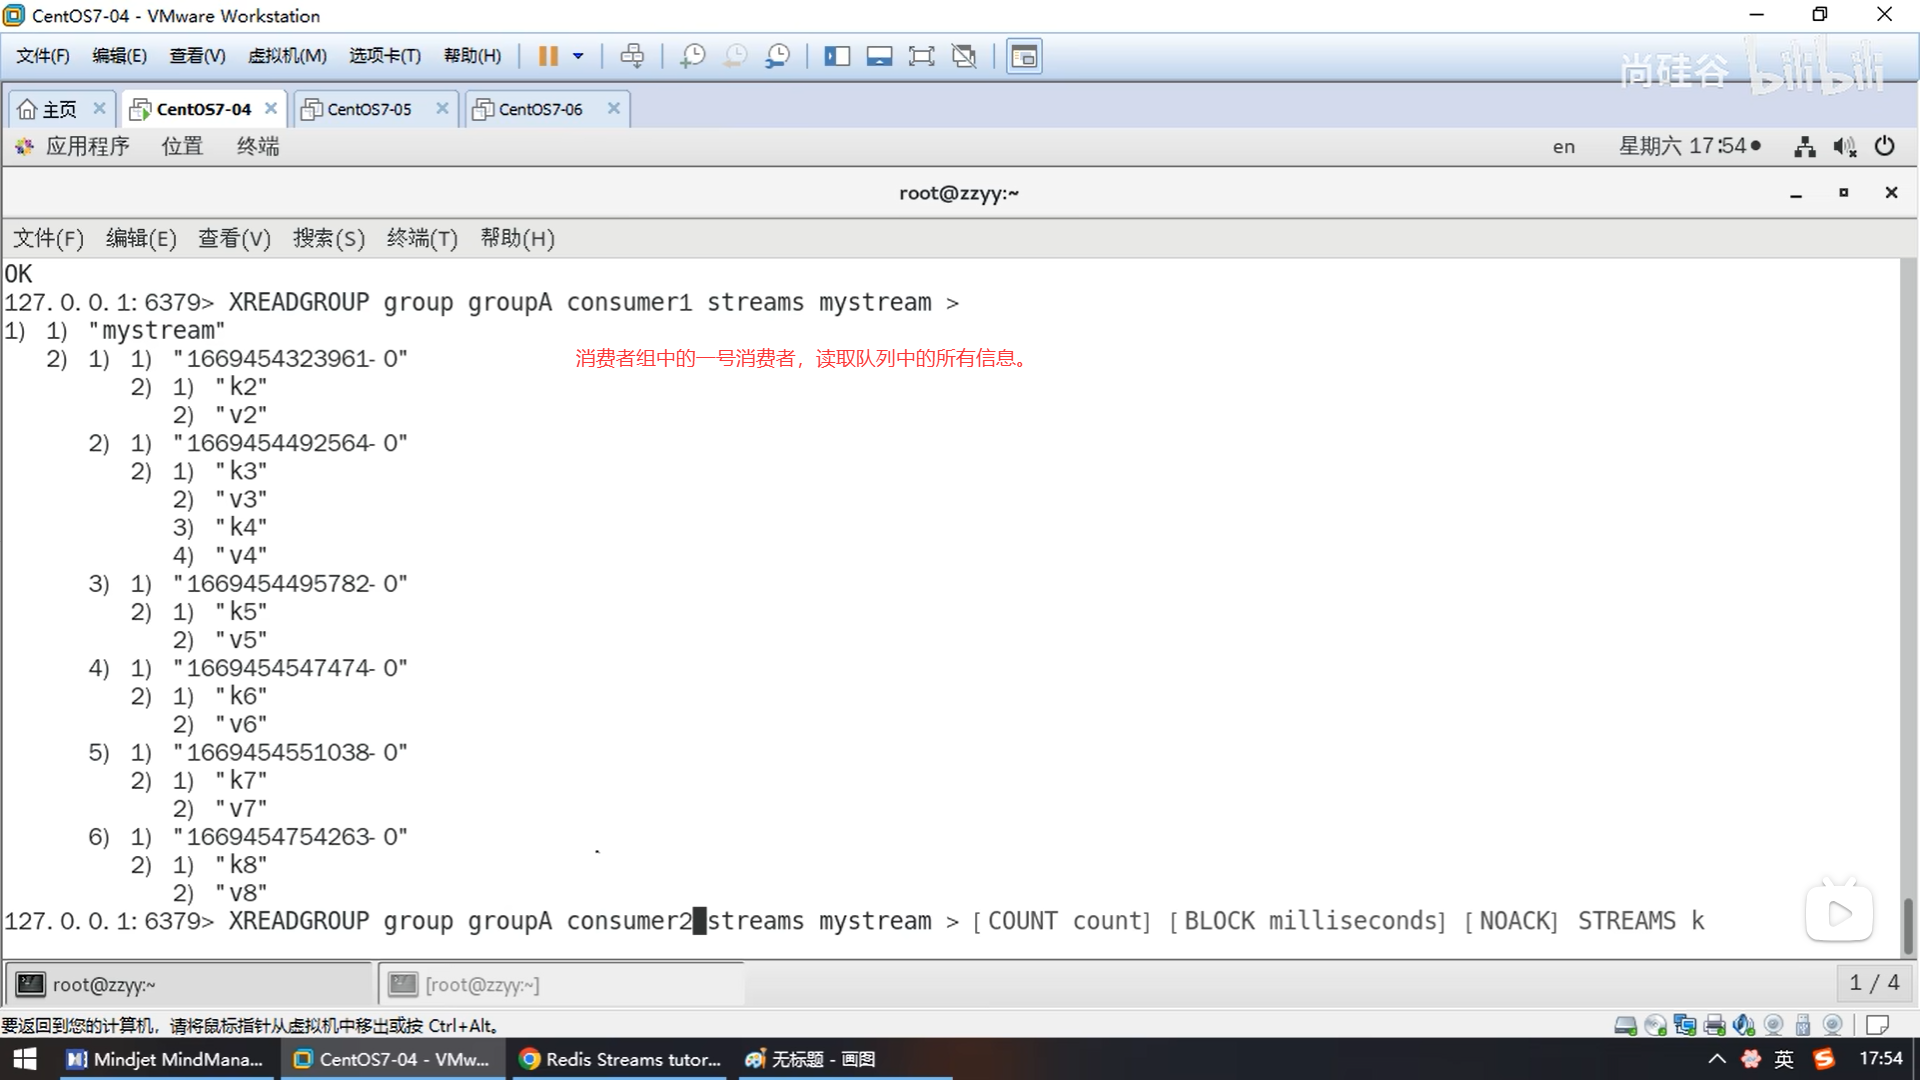
Task: Toggle the library sidebar panel
Action: tap(836, 56)
